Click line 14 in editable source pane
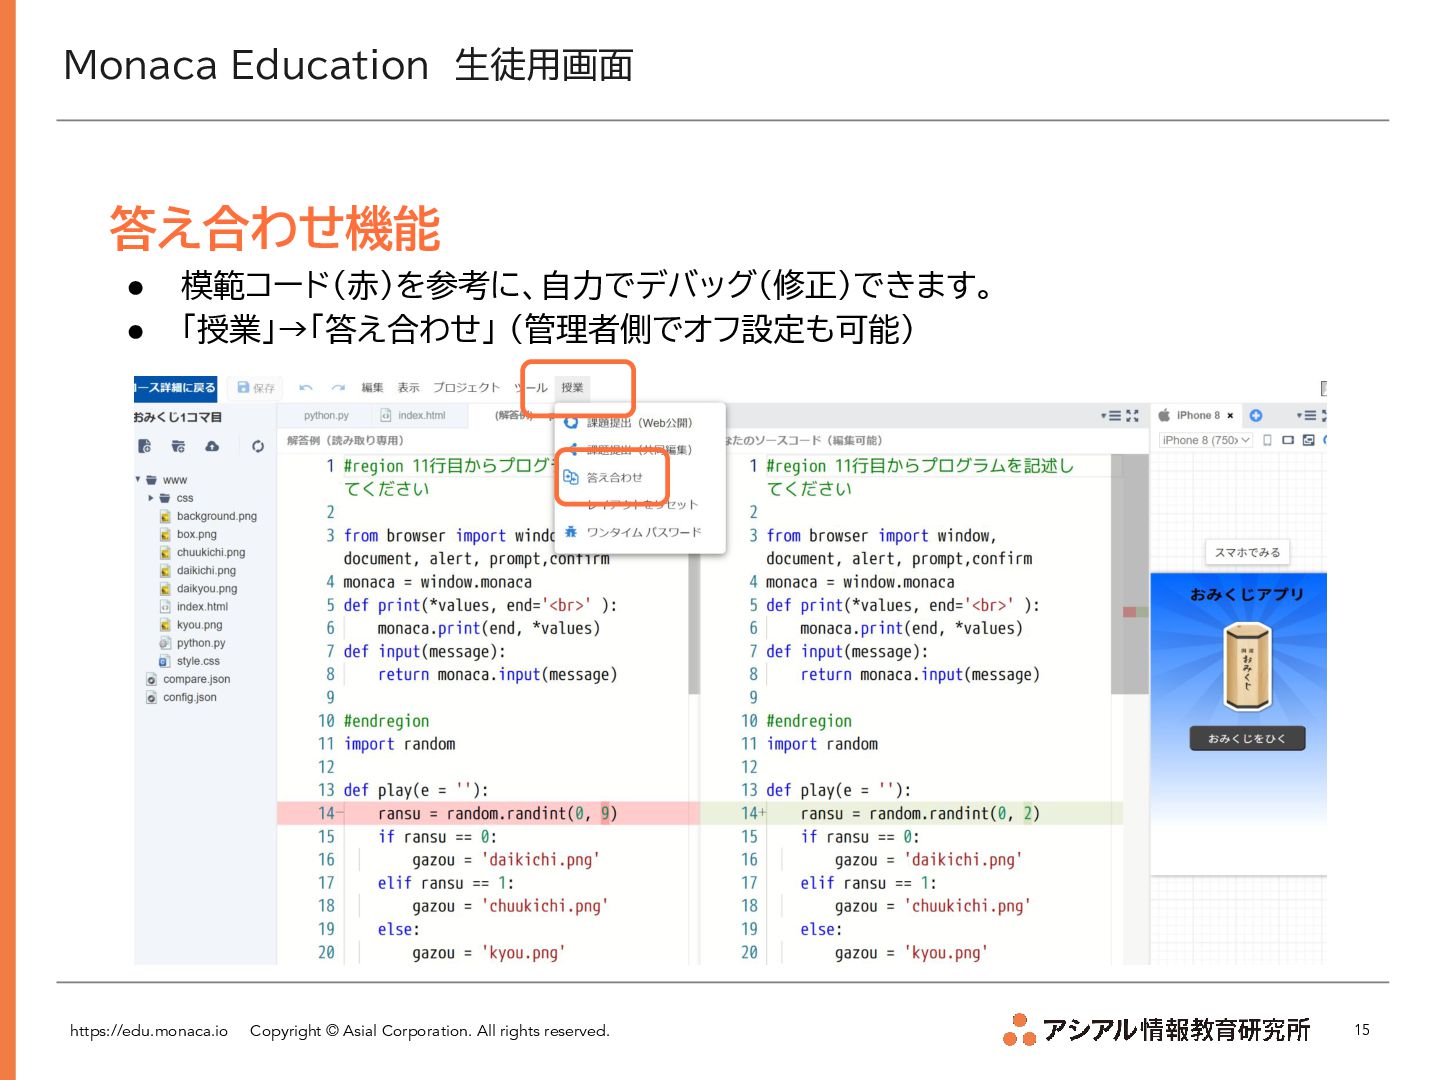The image size is (1440, 1080). [x=911, y=813]
